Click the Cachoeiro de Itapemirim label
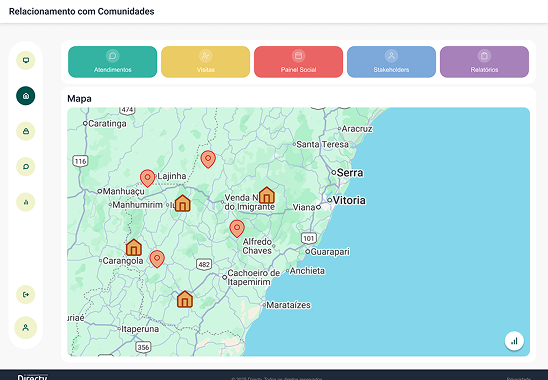The width and height of the screenshot is (548, 380). pyautogui.click(x=254, y=278)
